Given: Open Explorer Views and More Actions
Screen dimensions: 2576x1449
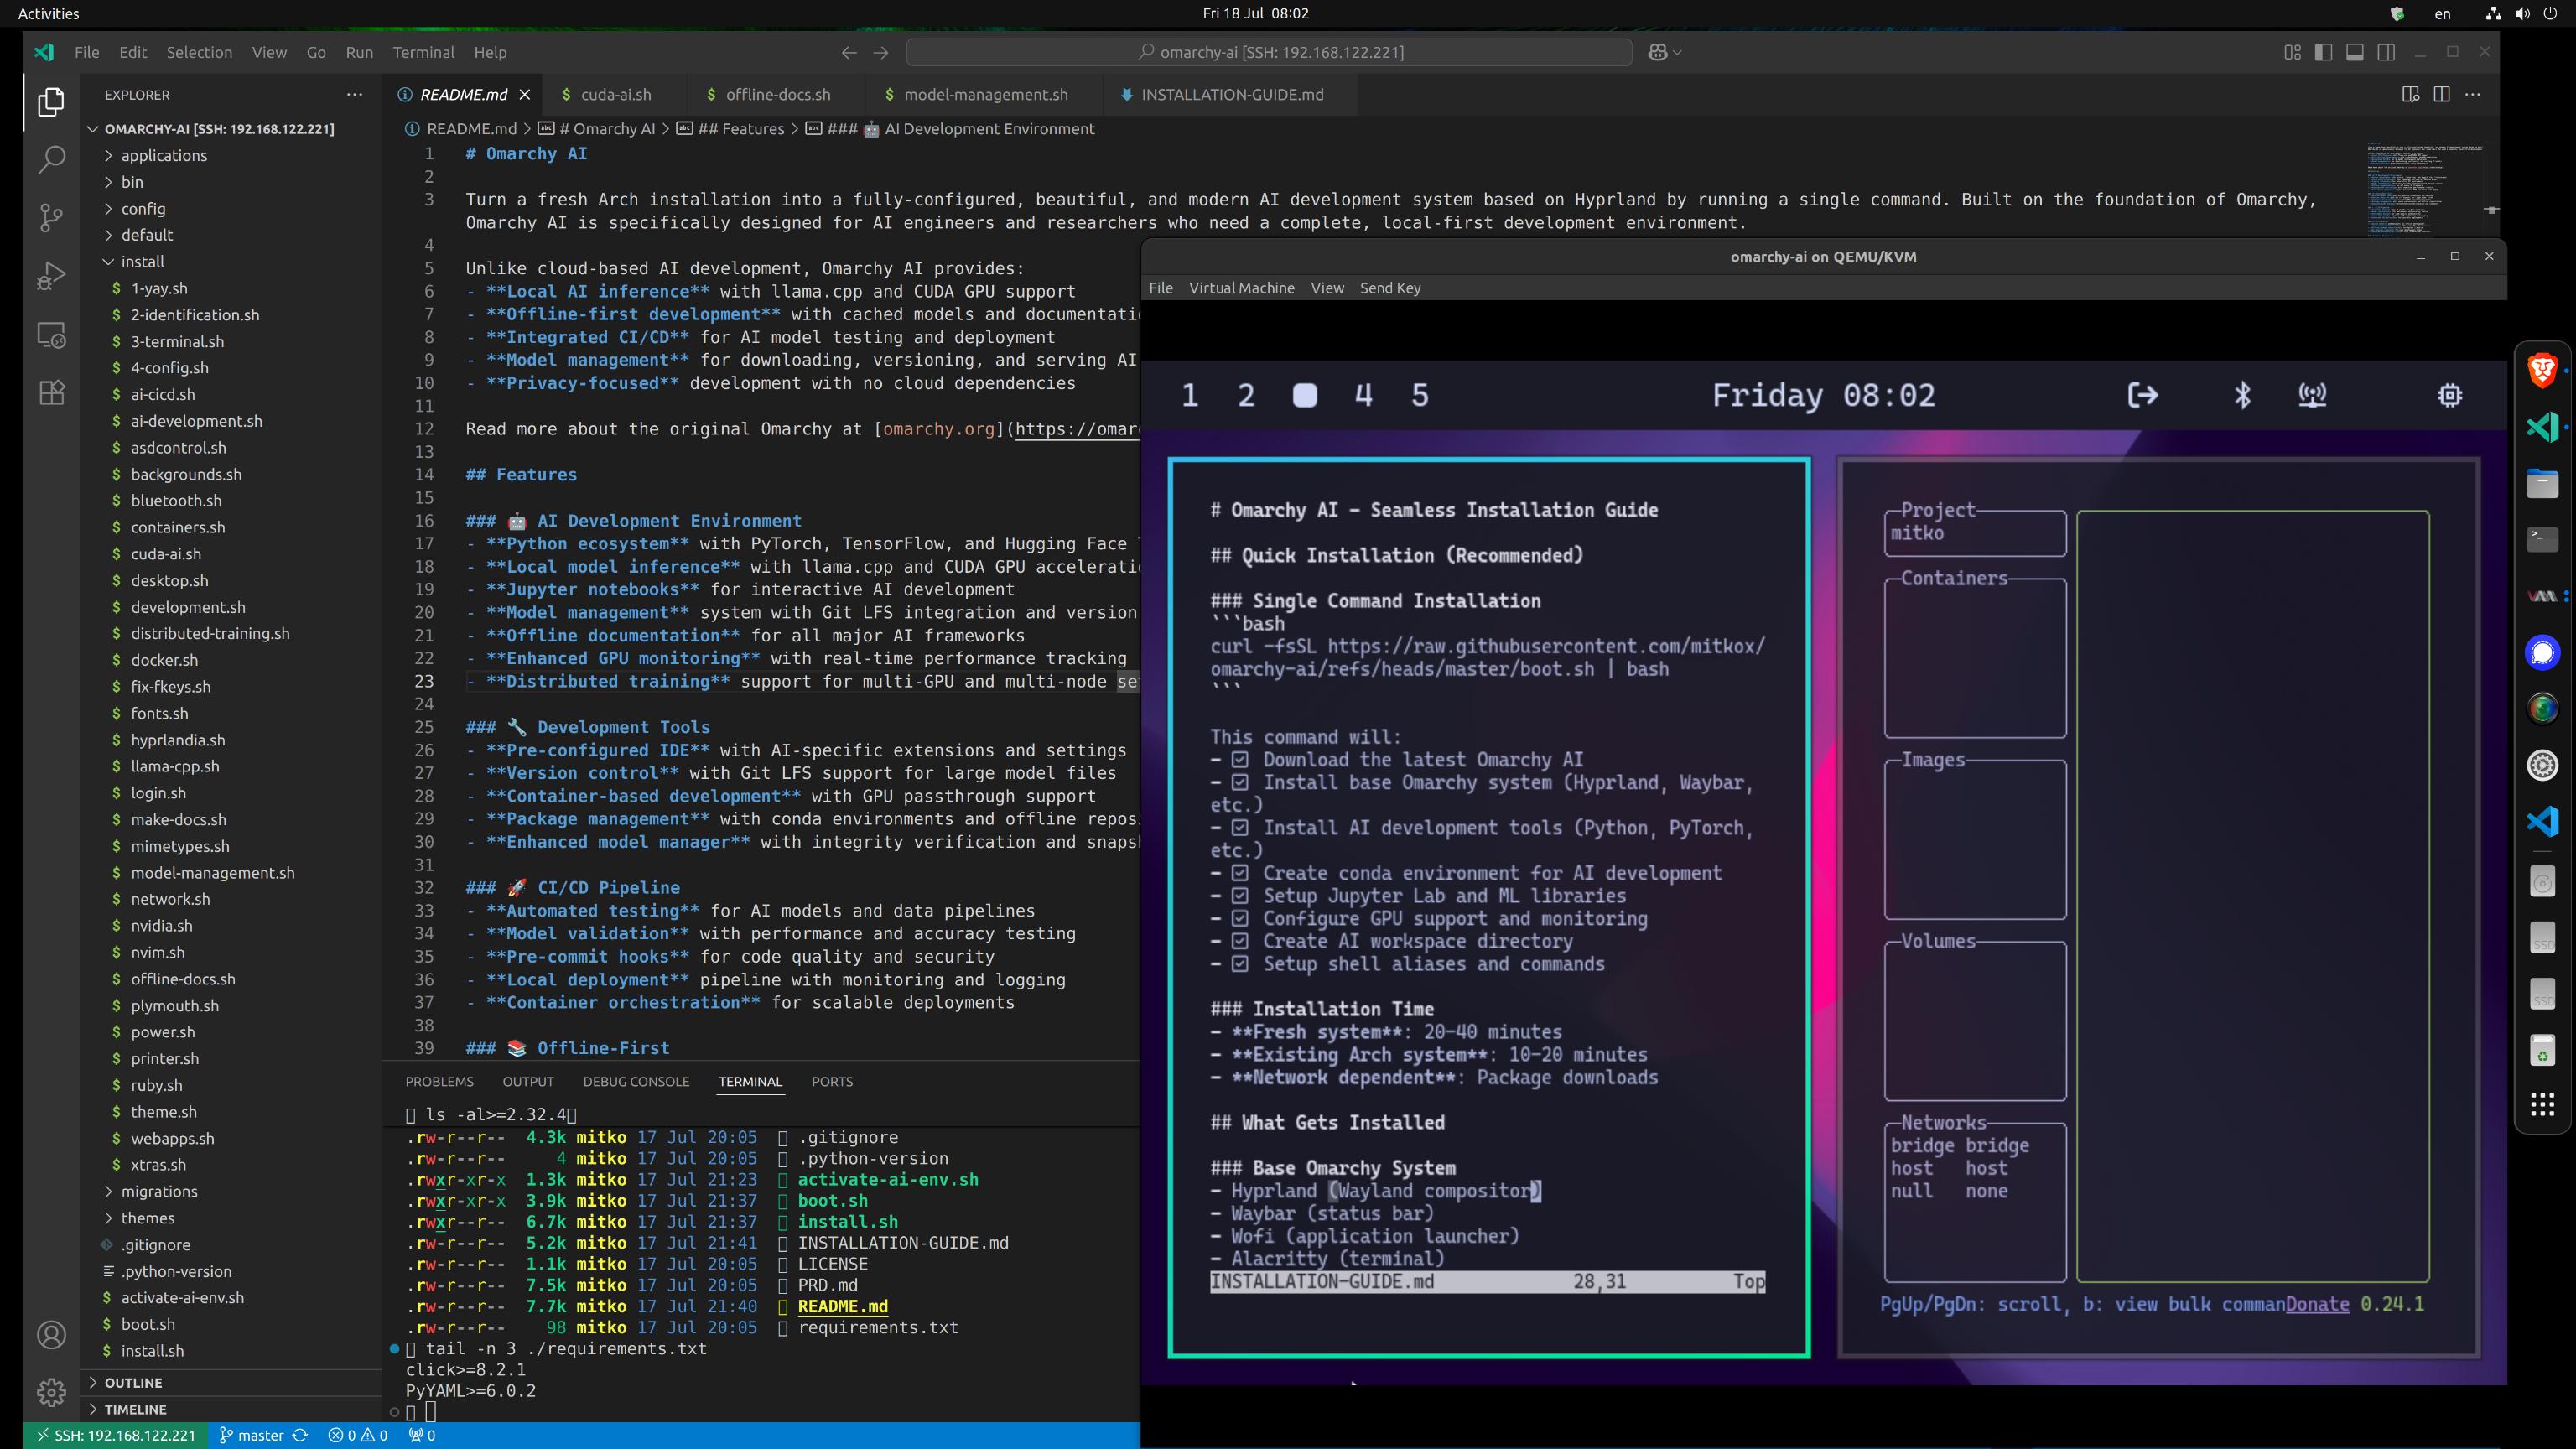Looking at the screenshot, I should 354,94.
